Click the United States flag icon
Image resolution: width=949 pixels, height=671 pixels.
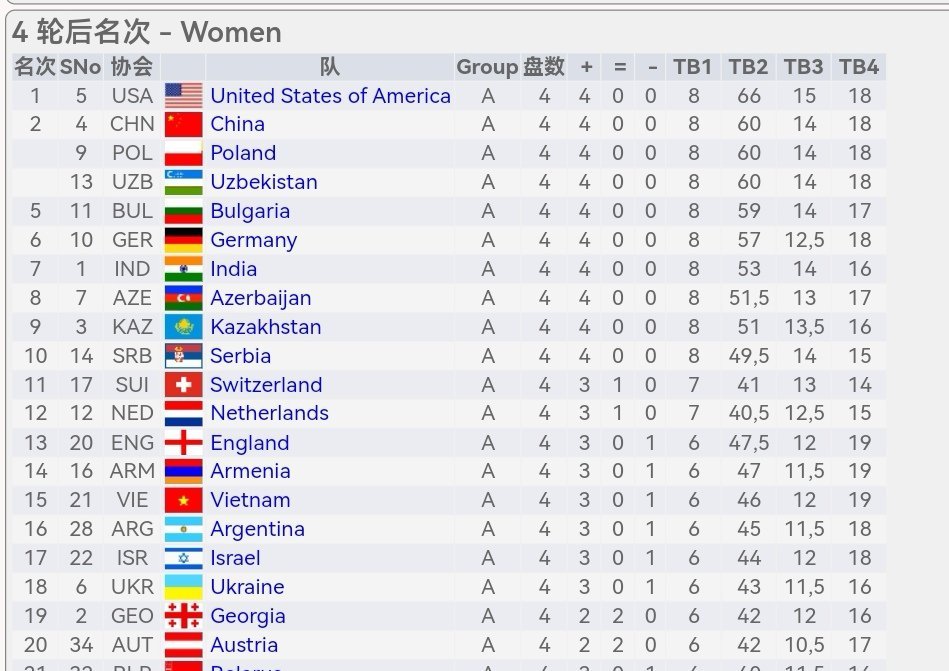coord(183,96)
